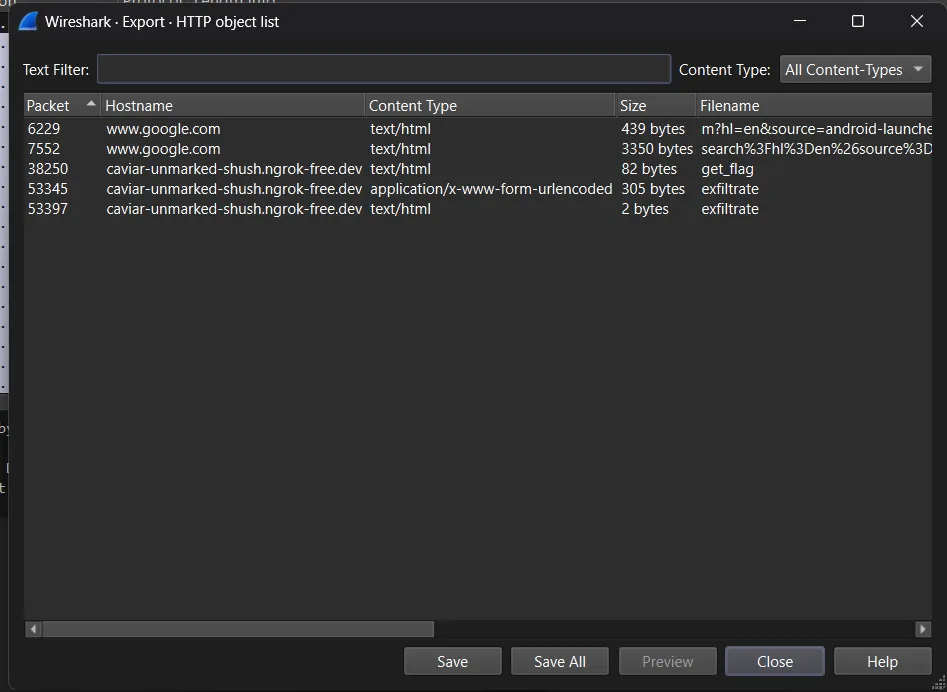Maximize the HTTP object list window
The image size is (947, 692).
tap(858, 21)
